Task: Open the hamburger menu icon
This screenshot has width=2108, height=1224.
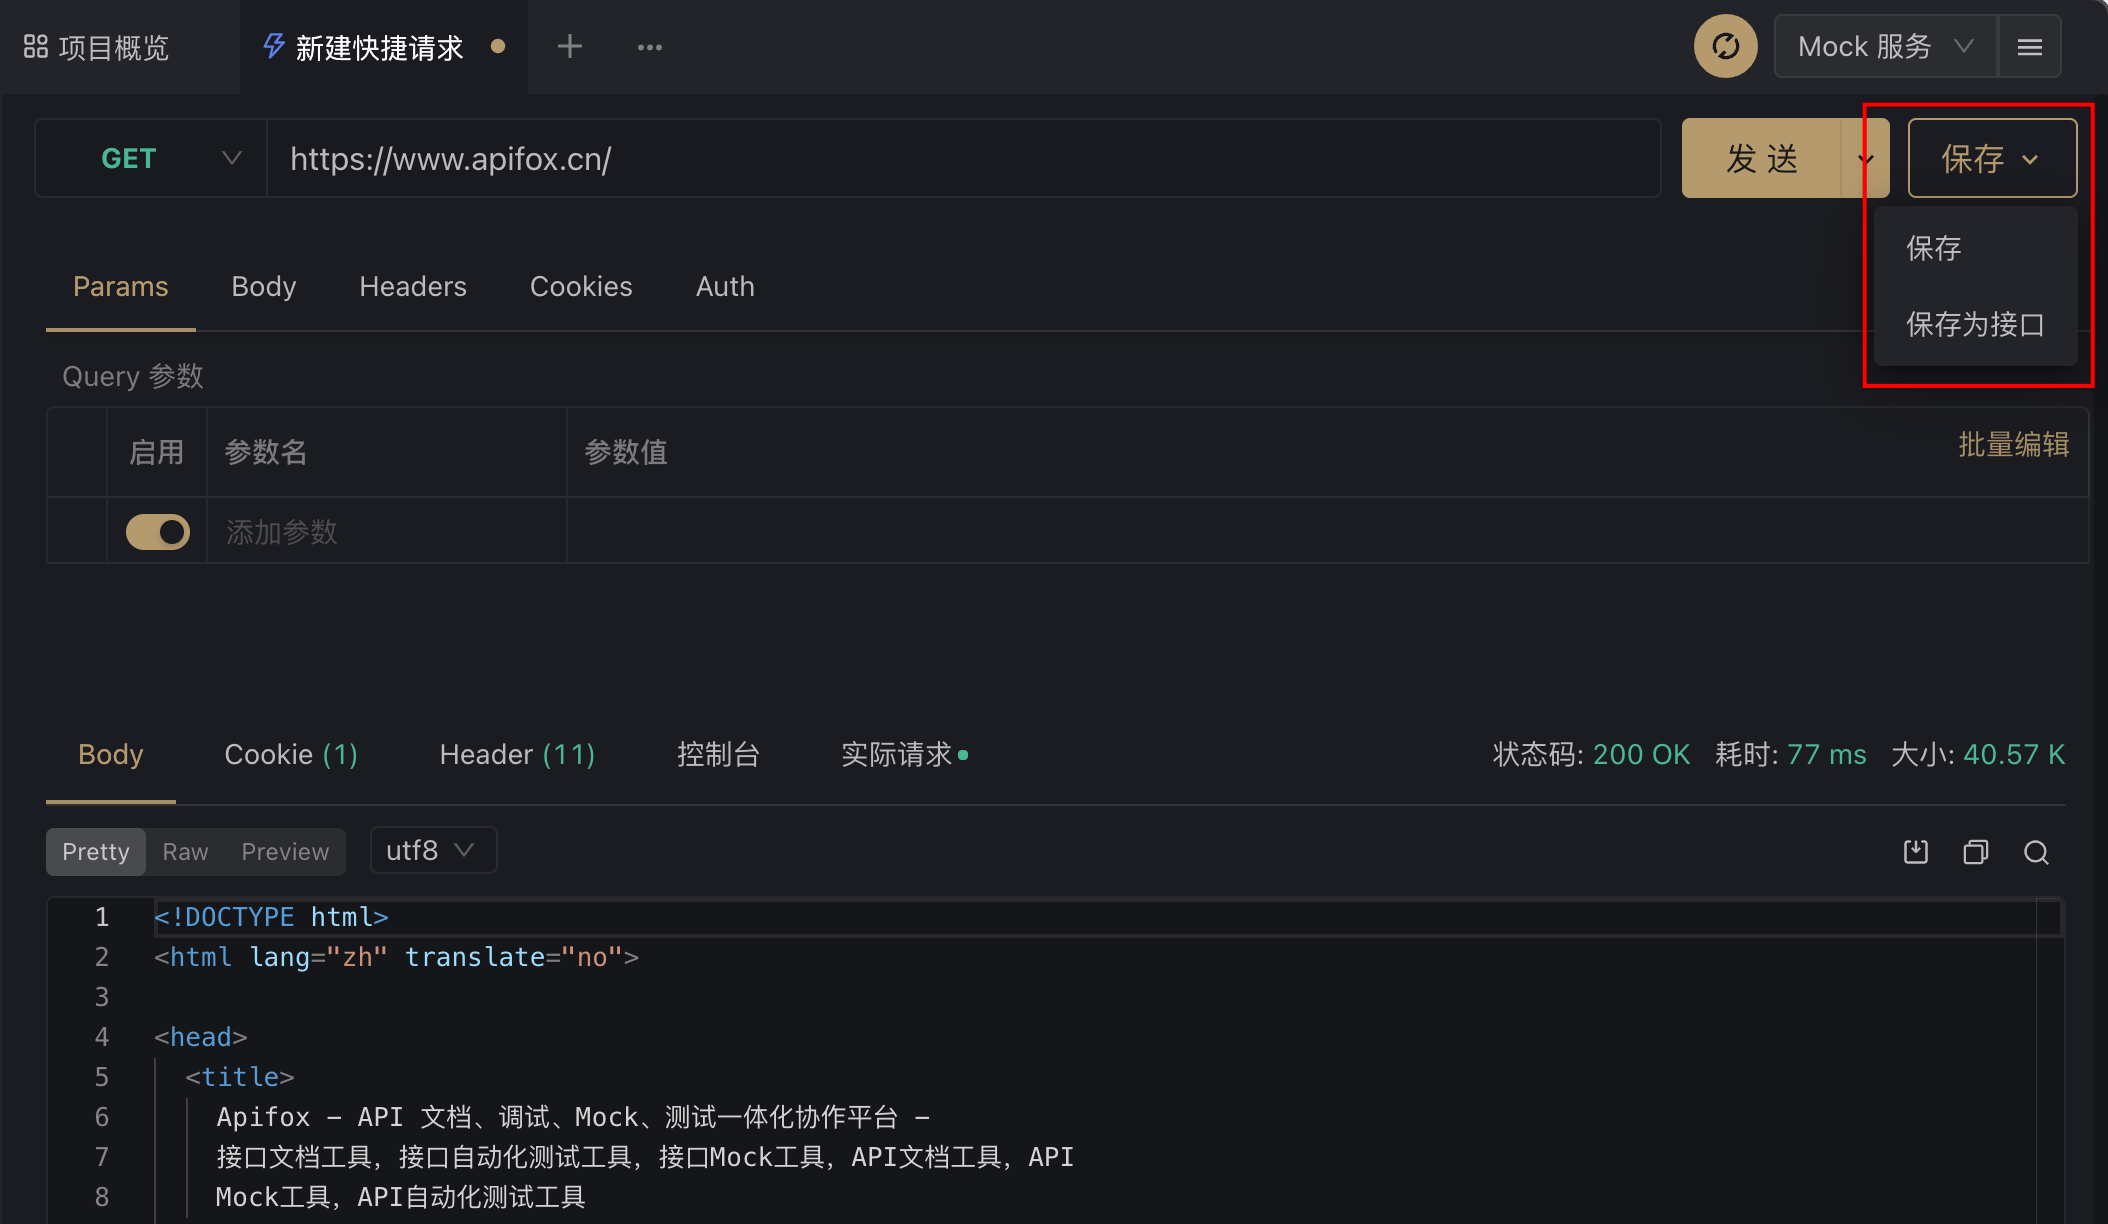Action: (2029, 47)
